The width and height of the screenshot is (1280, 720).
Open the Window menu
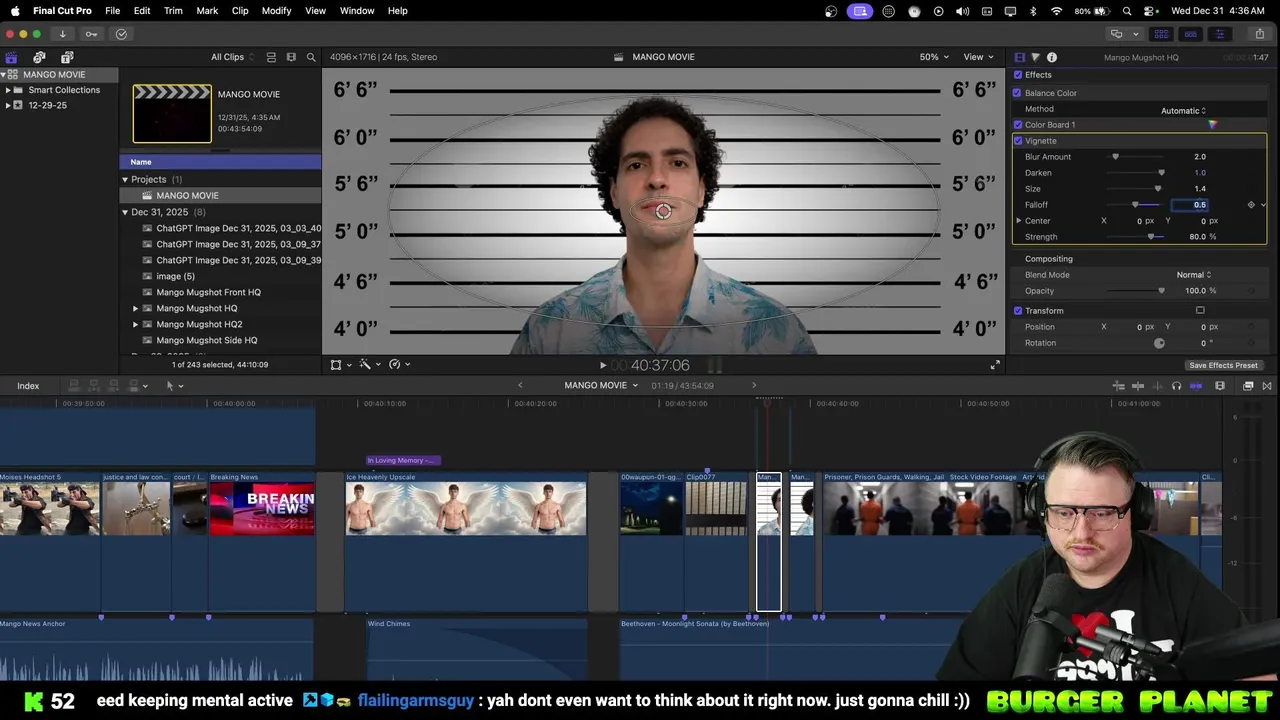click(x=357, y=10)
